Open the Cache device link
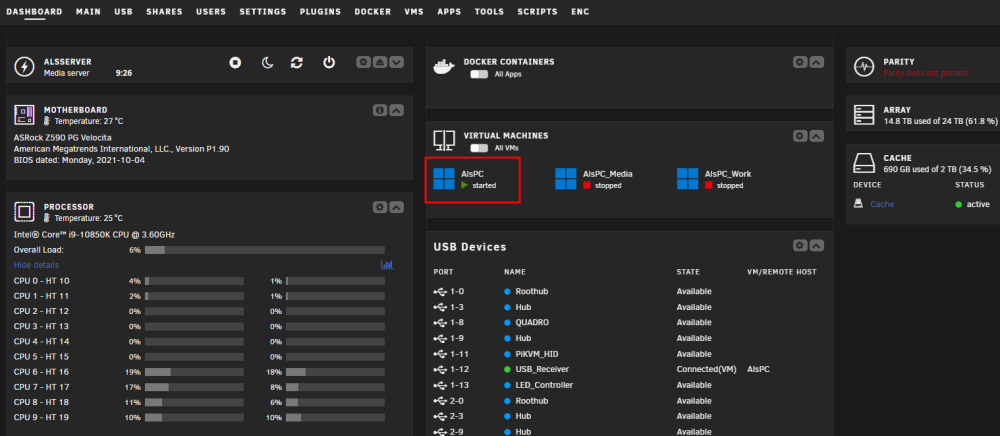This screenshot has height=436, width=1000. (x=882, y=205)
